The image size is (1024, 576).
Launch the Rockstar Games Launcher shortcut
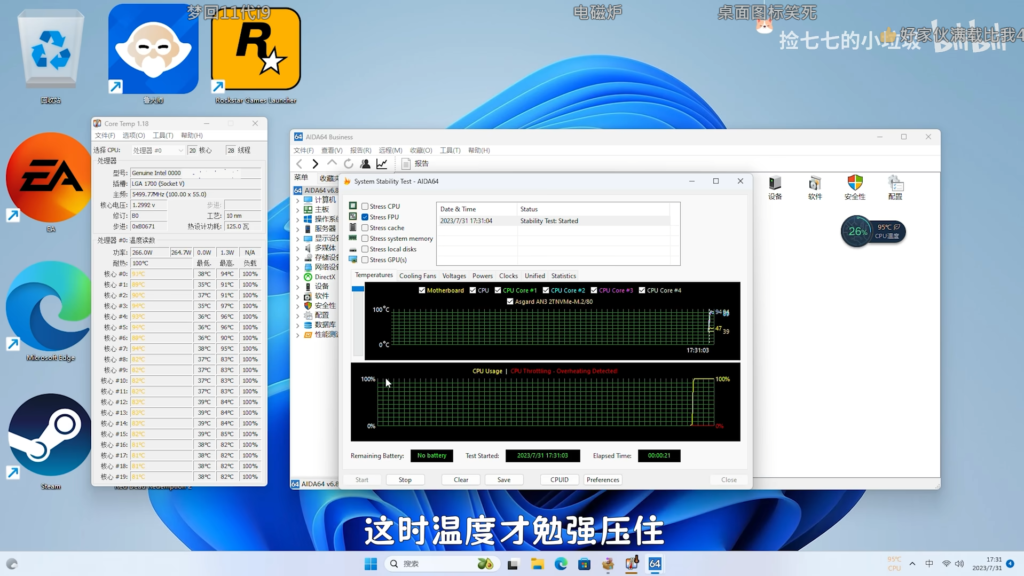coord(256,51)
